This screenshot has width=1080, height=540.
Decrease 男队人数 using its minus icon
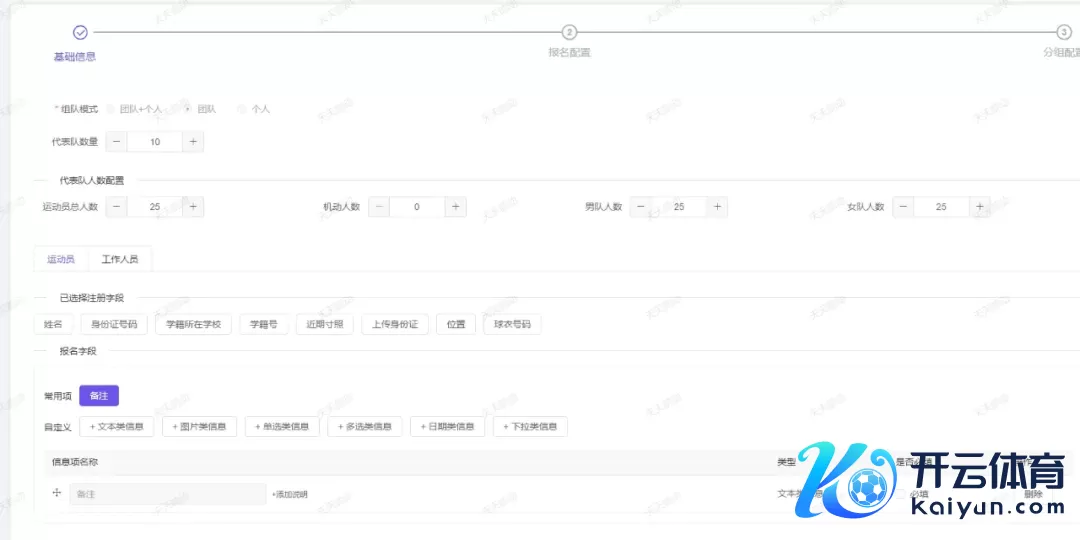640,207
